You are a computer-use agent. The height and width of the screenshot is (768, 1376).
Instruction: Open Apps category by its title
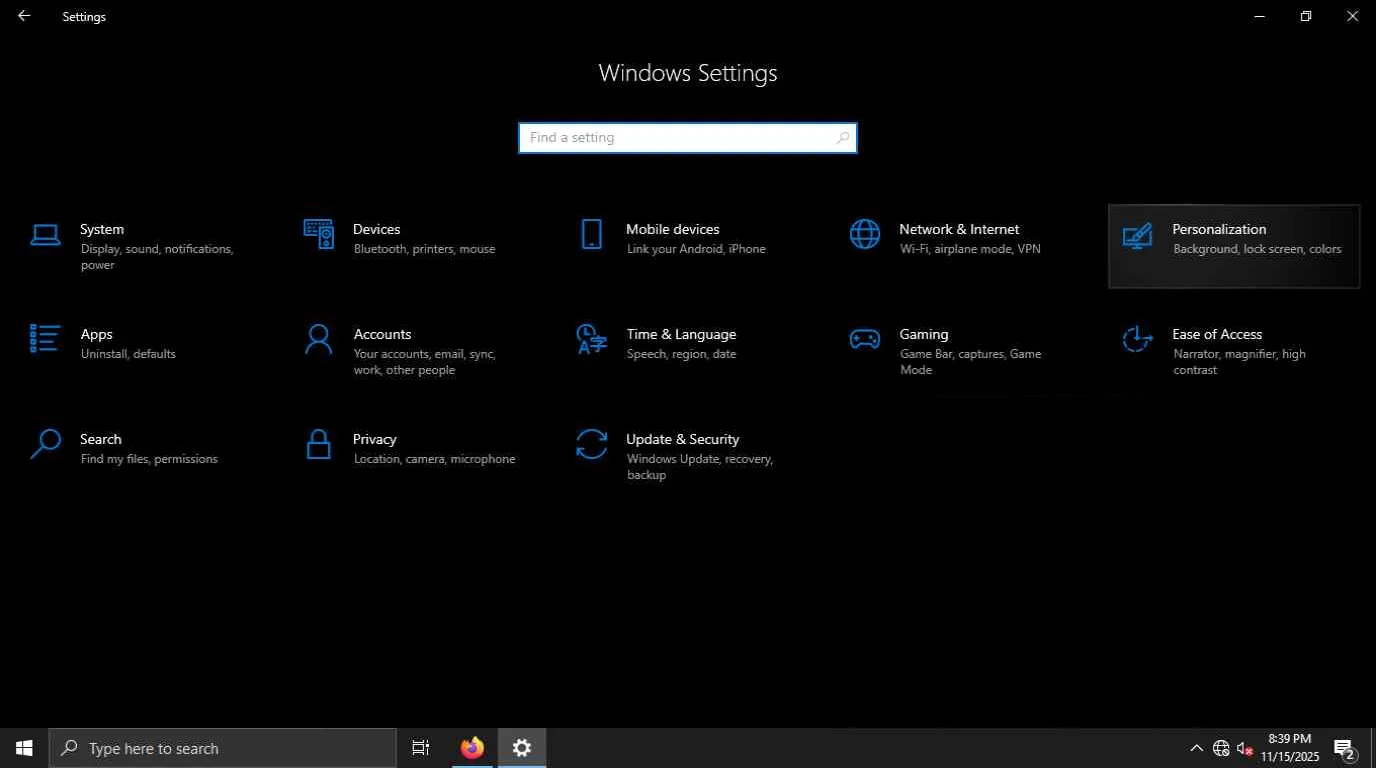[x=97, y=334]
